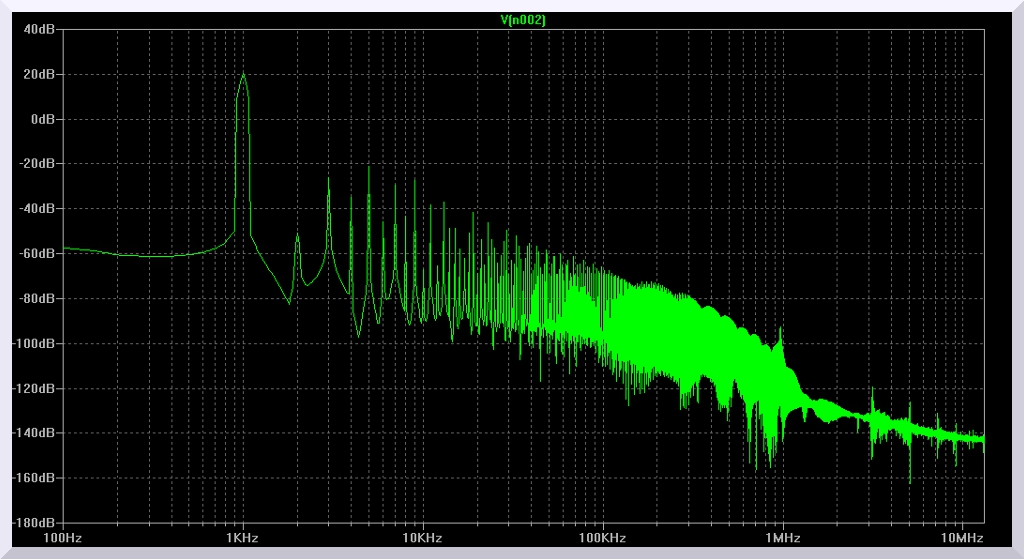The image size is (1024, 559).
Task: Click the -80dB vertical axis label
Action: click(38, 299)
